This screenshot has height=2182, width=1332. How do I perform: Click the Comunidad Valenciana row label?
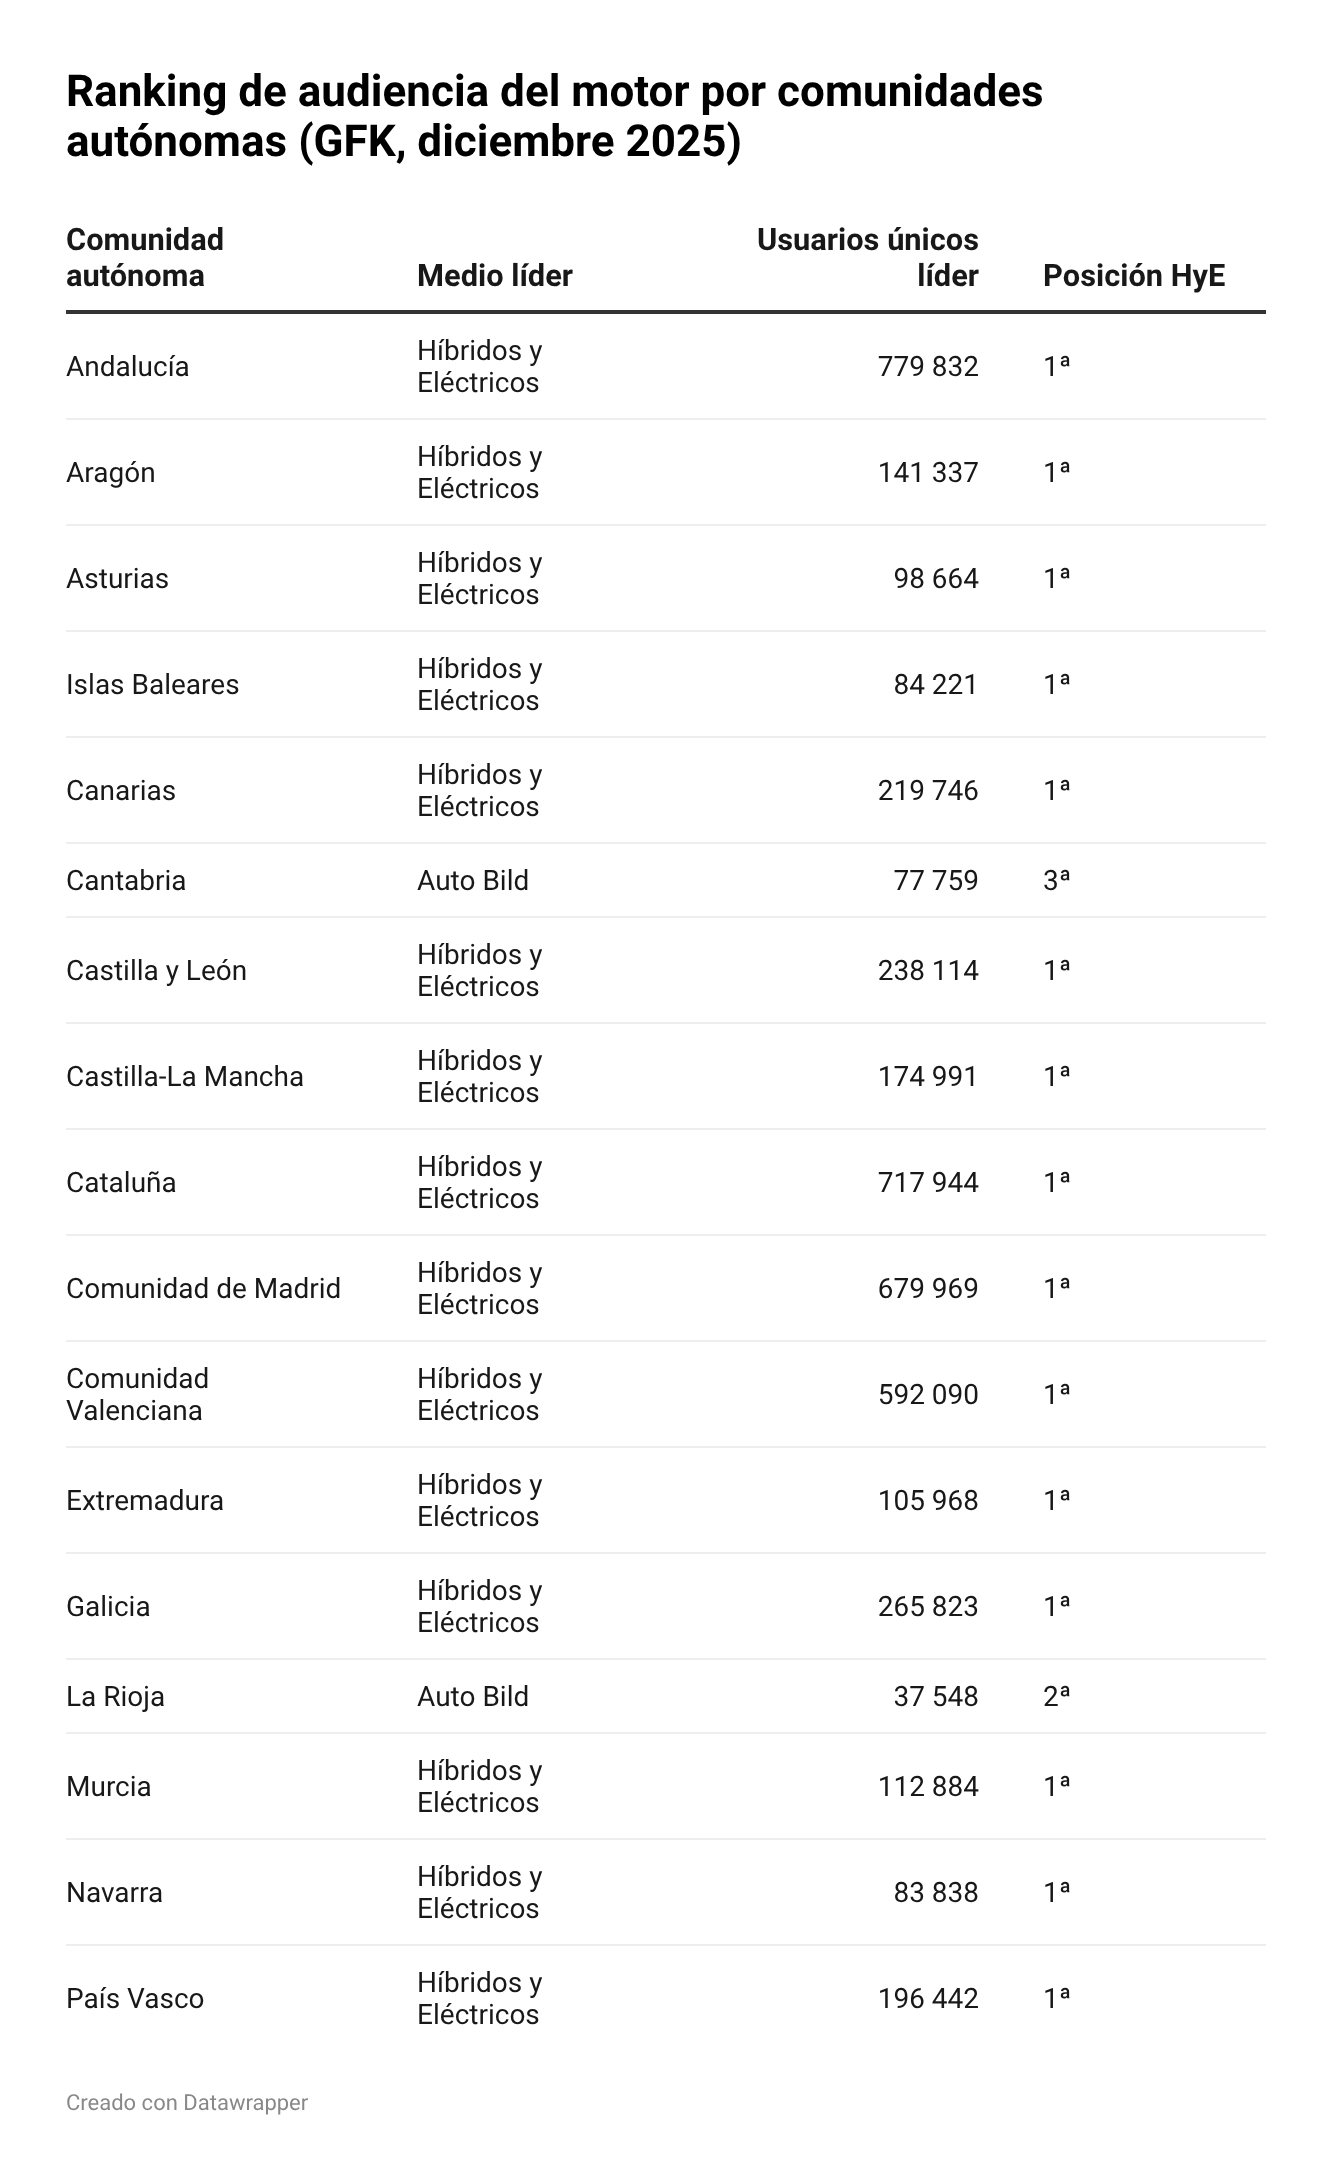click(137, 1394)
